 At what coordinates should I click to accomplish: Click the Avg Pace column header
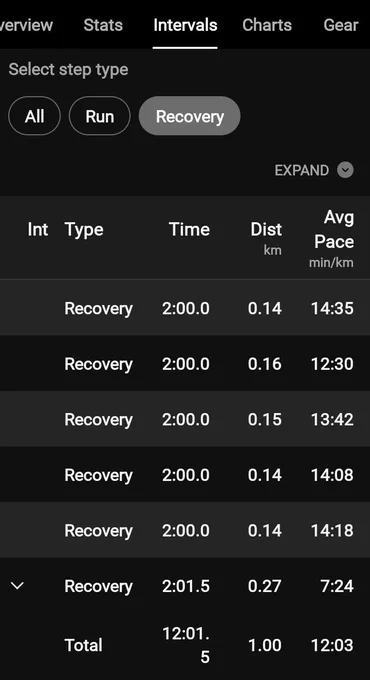333,239
